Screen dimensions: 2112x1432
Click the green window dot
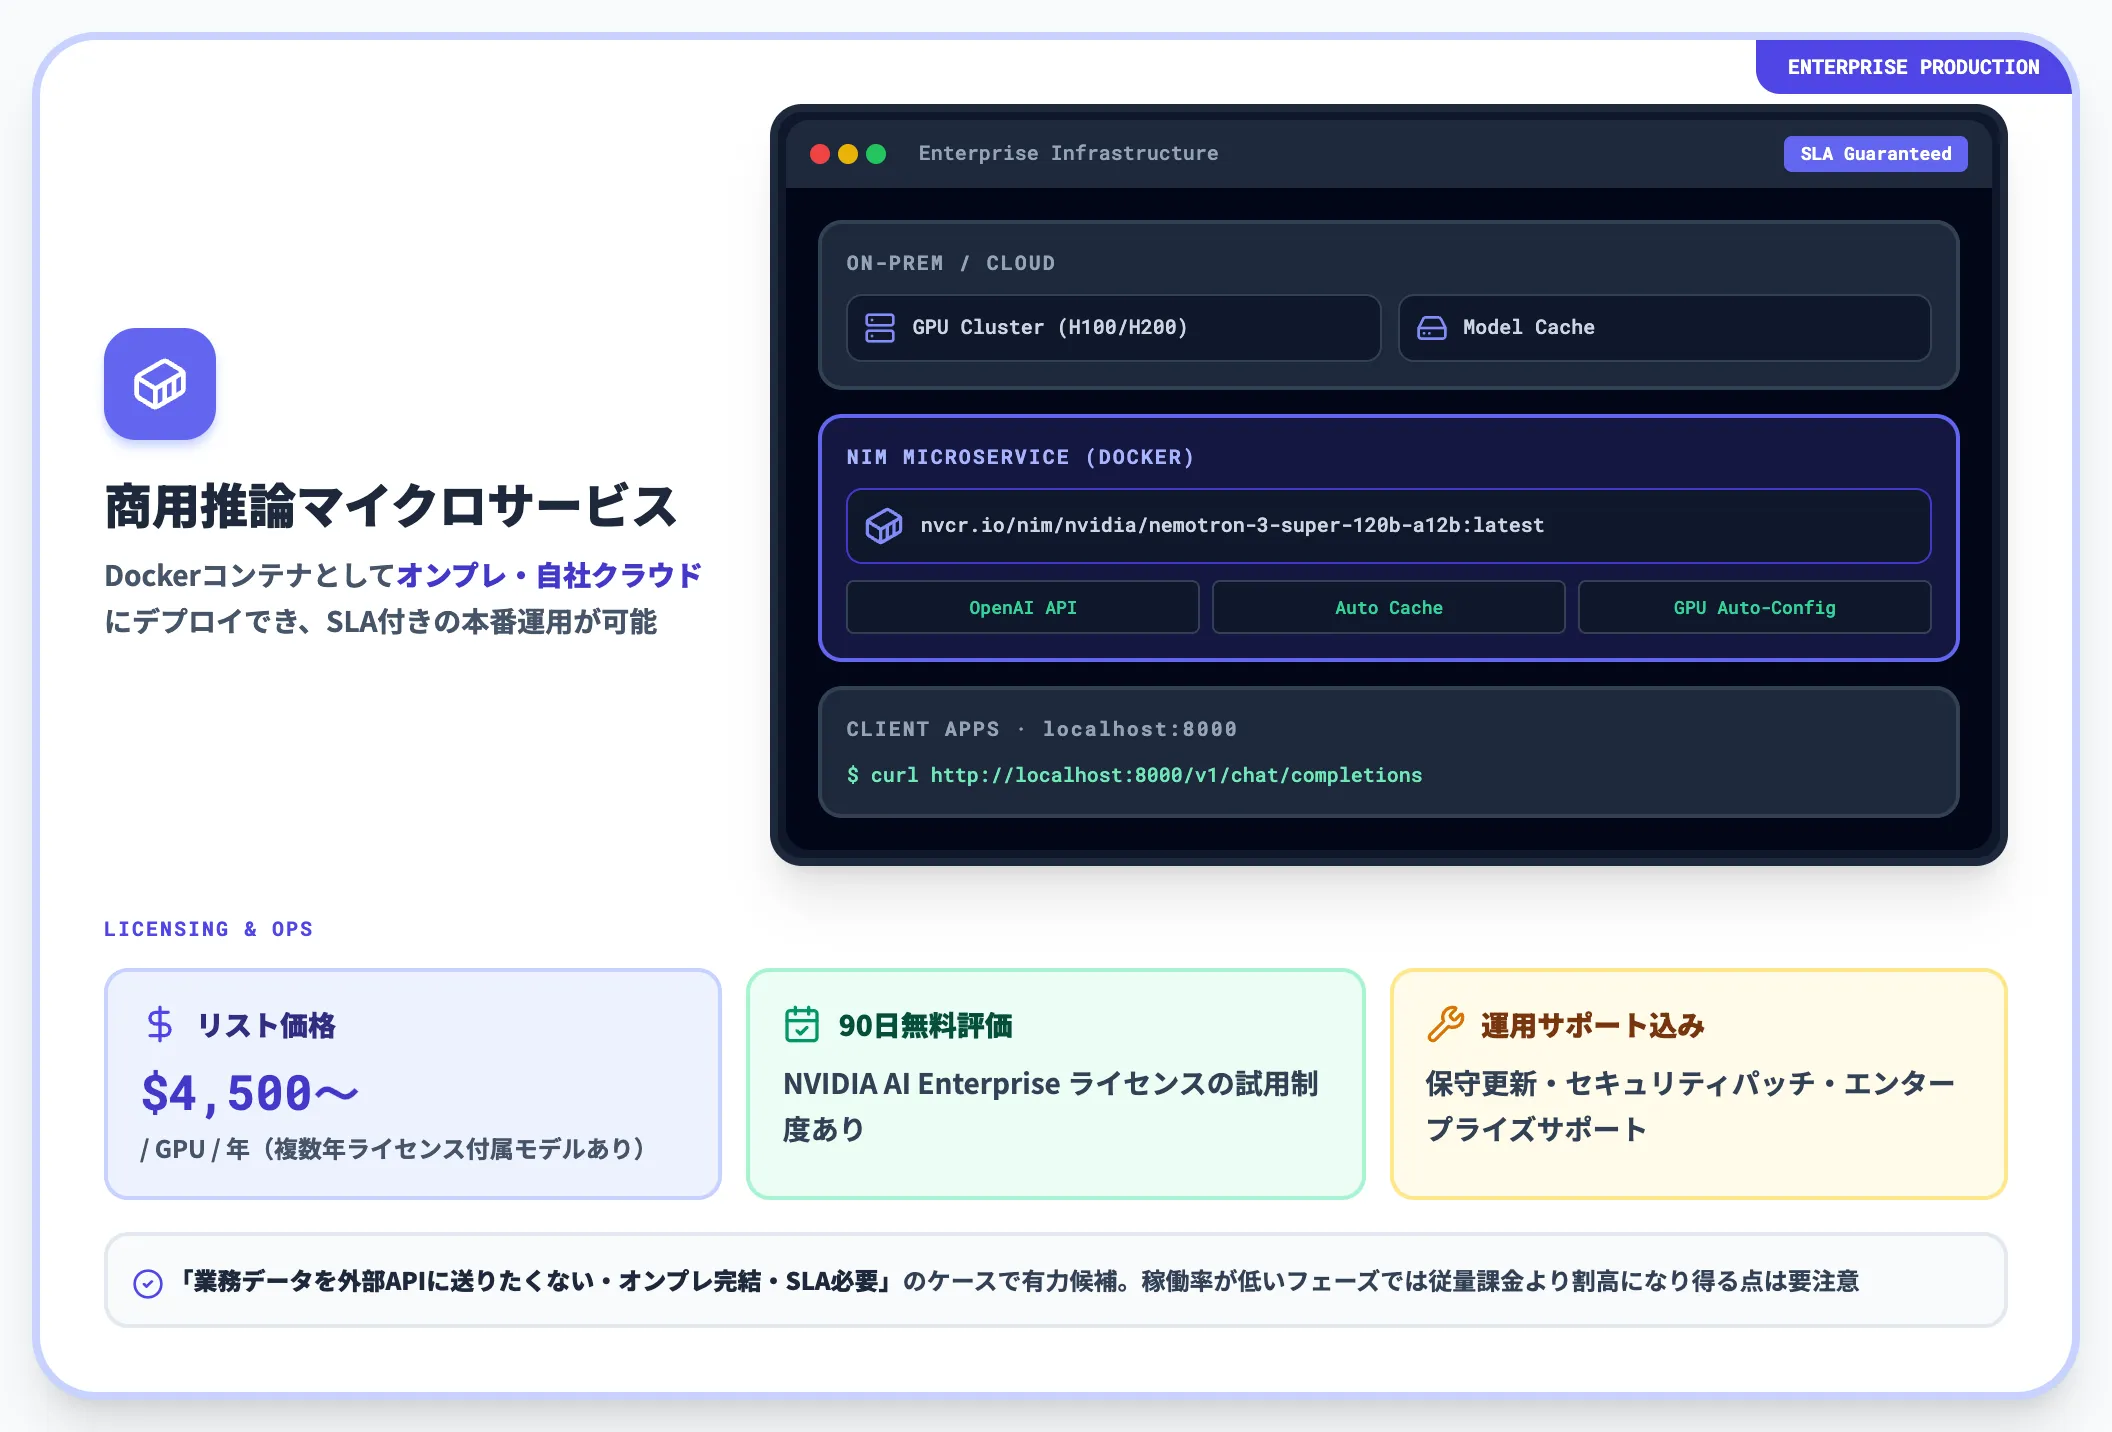[876, 154]
